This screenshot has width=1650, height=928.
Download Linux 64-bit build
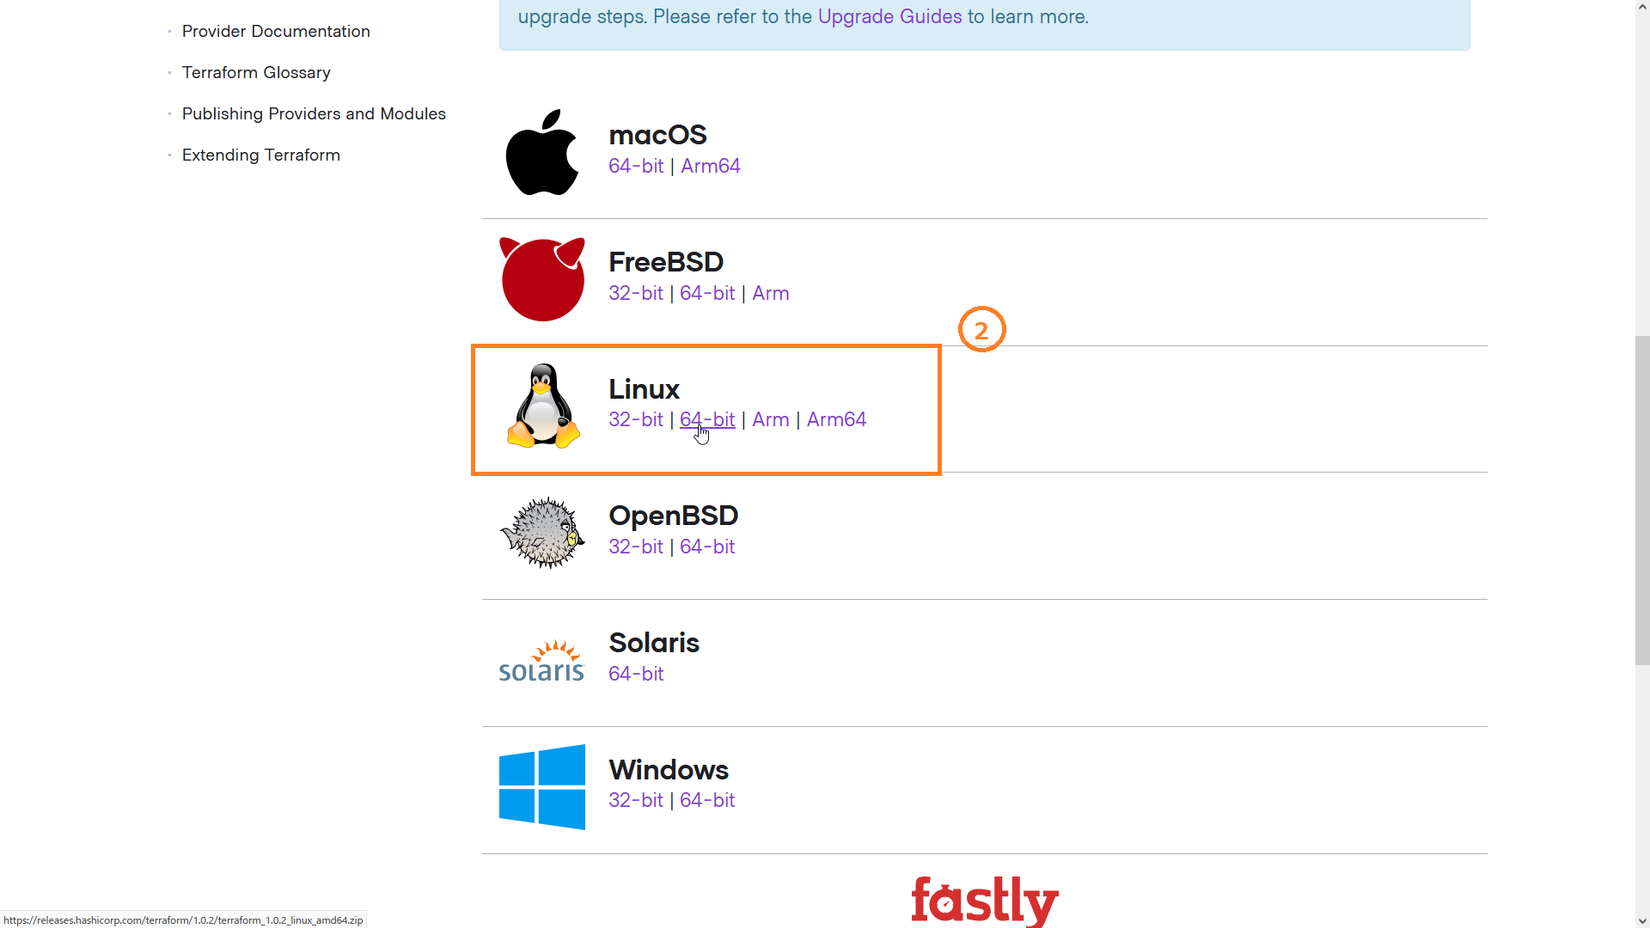707,419
